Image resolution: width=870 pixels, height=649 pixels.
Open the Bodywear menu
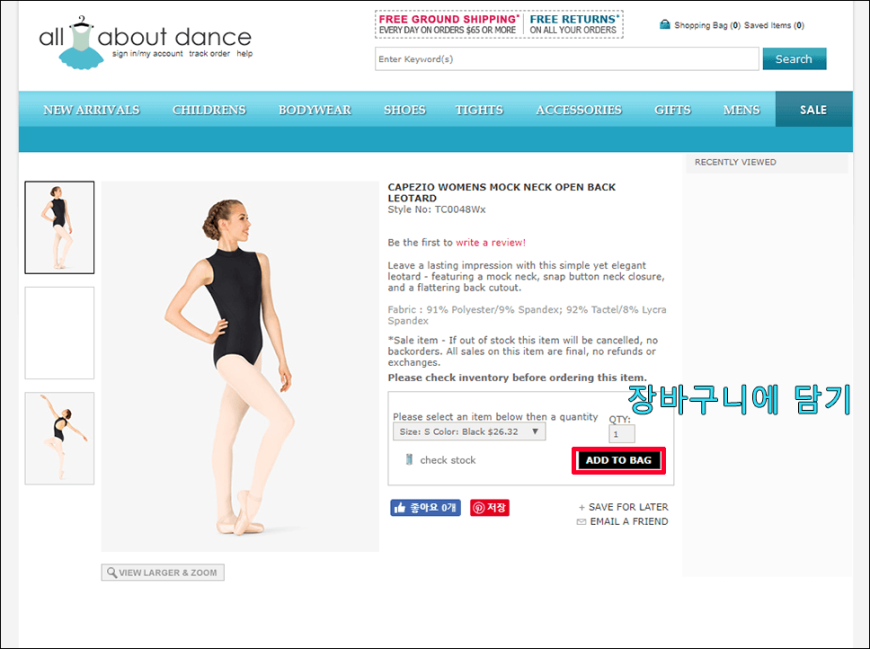point(315,110)
